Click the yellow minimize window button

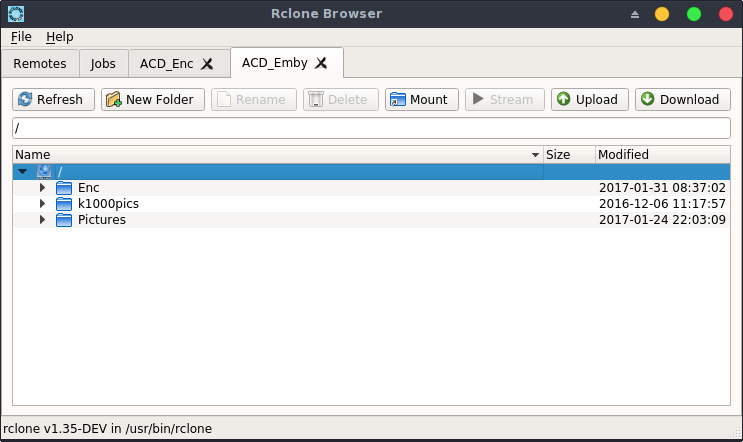(662, 14)
